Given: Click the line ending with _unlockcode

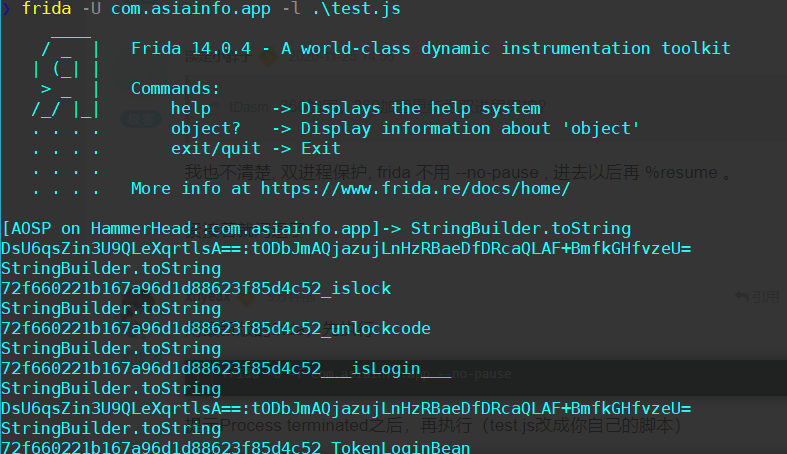Looking at the screenshot, I should (x=216, y=329).
